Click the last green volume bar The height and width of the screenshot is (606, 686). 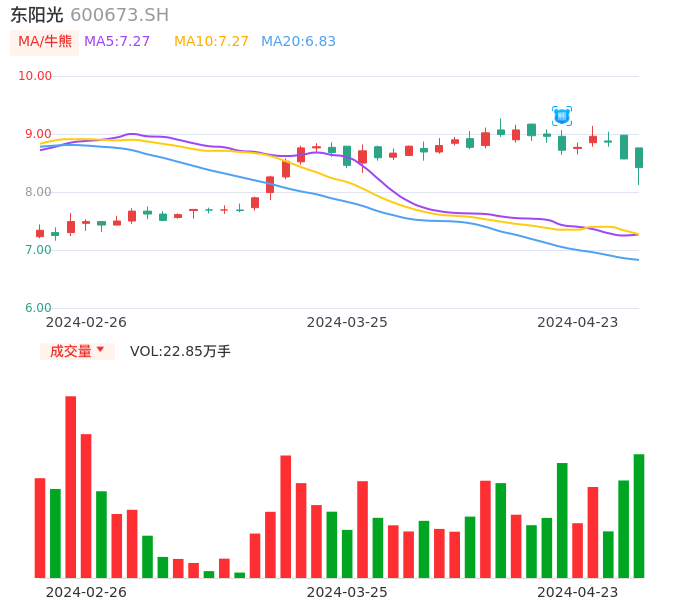638,516
